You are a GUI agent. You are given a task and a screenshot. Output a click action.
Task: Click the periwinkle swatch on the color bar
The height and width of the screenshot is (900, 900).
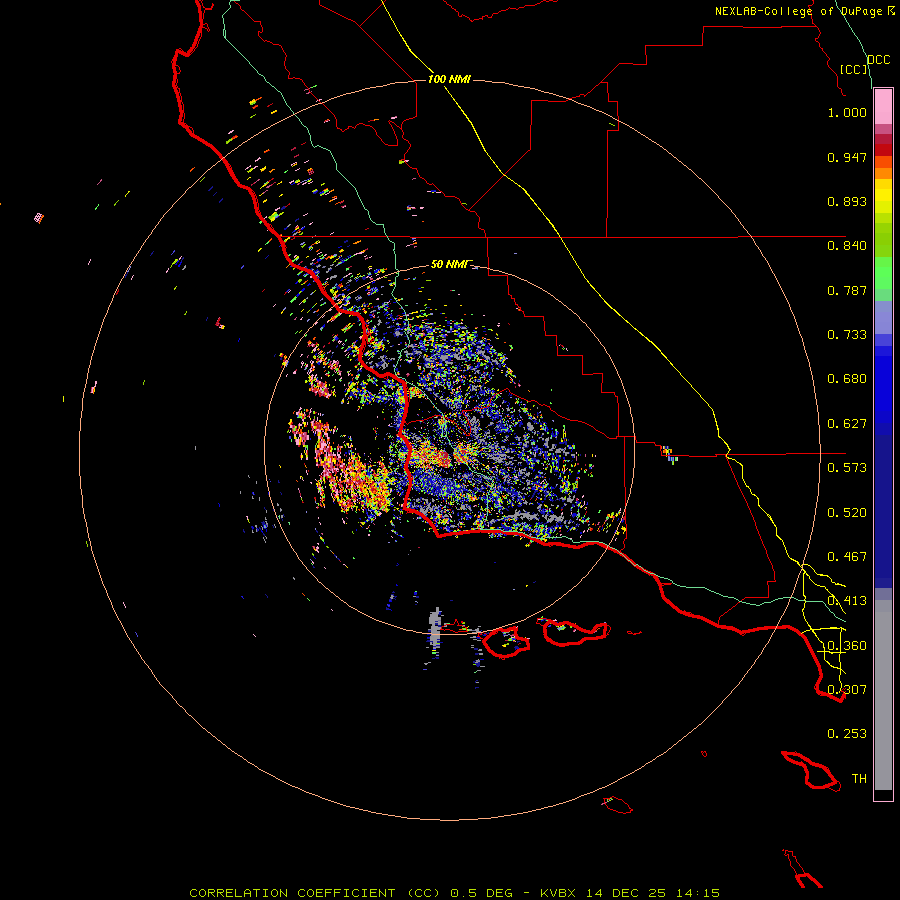883,317
